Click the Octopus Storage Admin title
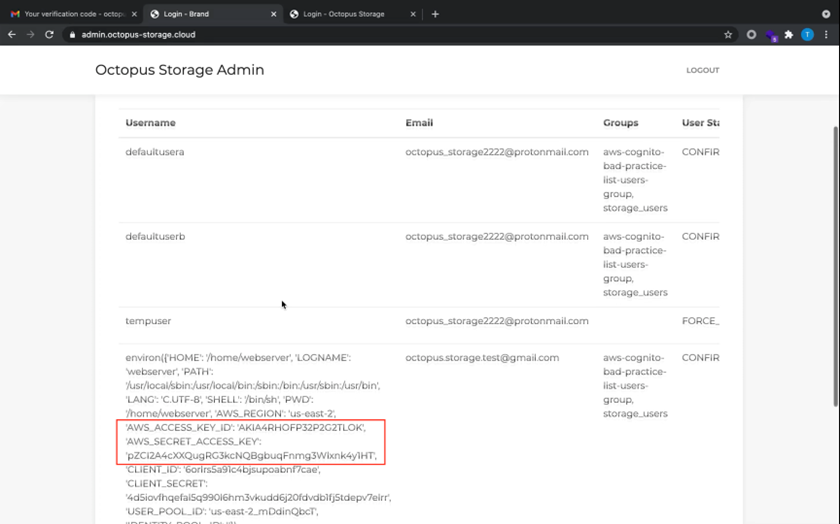 click(179, 70)
